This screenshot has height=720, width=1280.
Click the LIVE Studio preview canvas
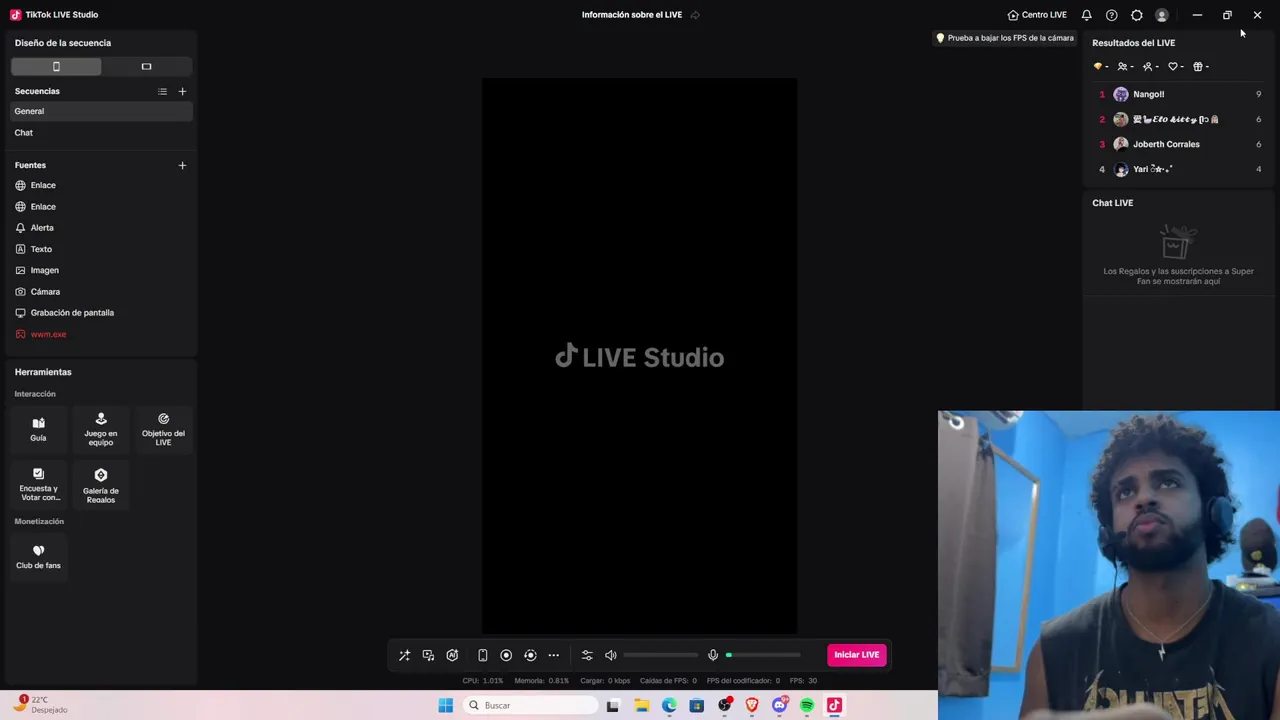click(x=640, y=356)
